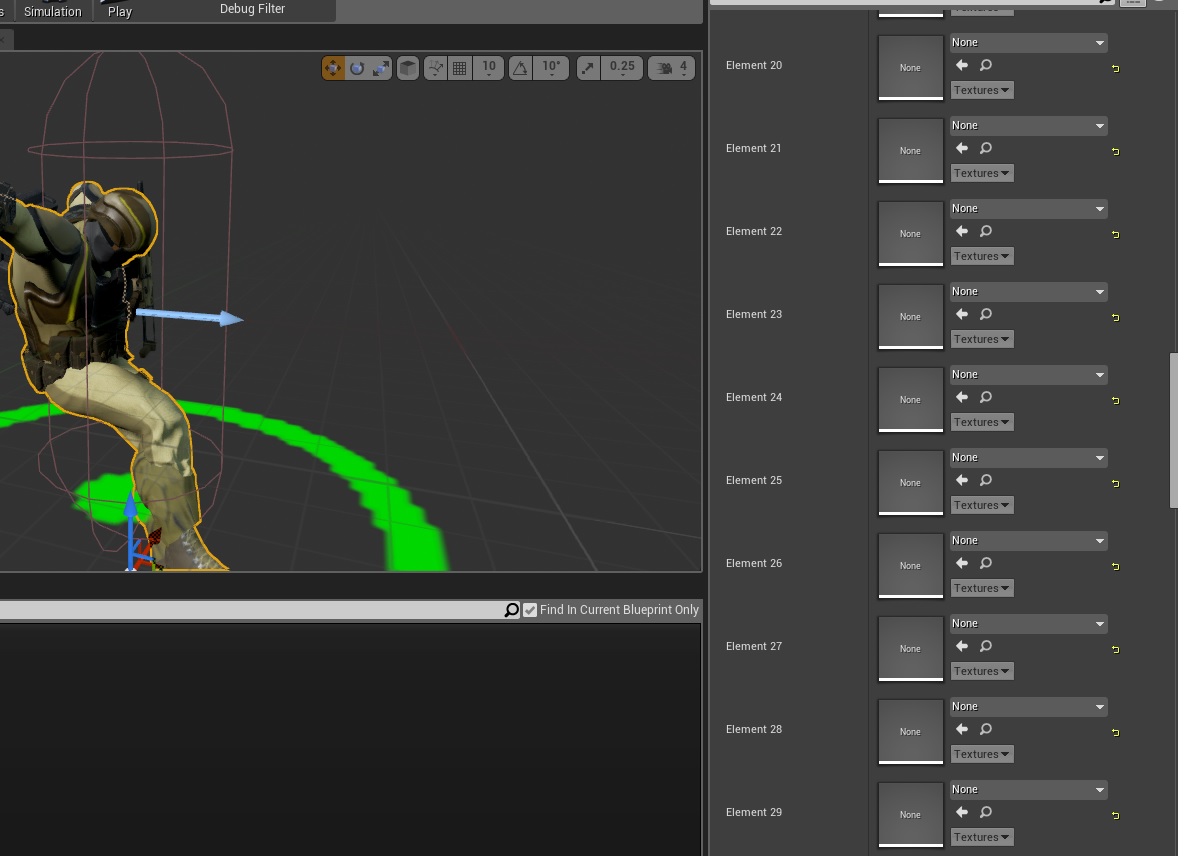Focus the Find Results search field
Screen dimensions: 1184x856
click(x=251, y=610)
